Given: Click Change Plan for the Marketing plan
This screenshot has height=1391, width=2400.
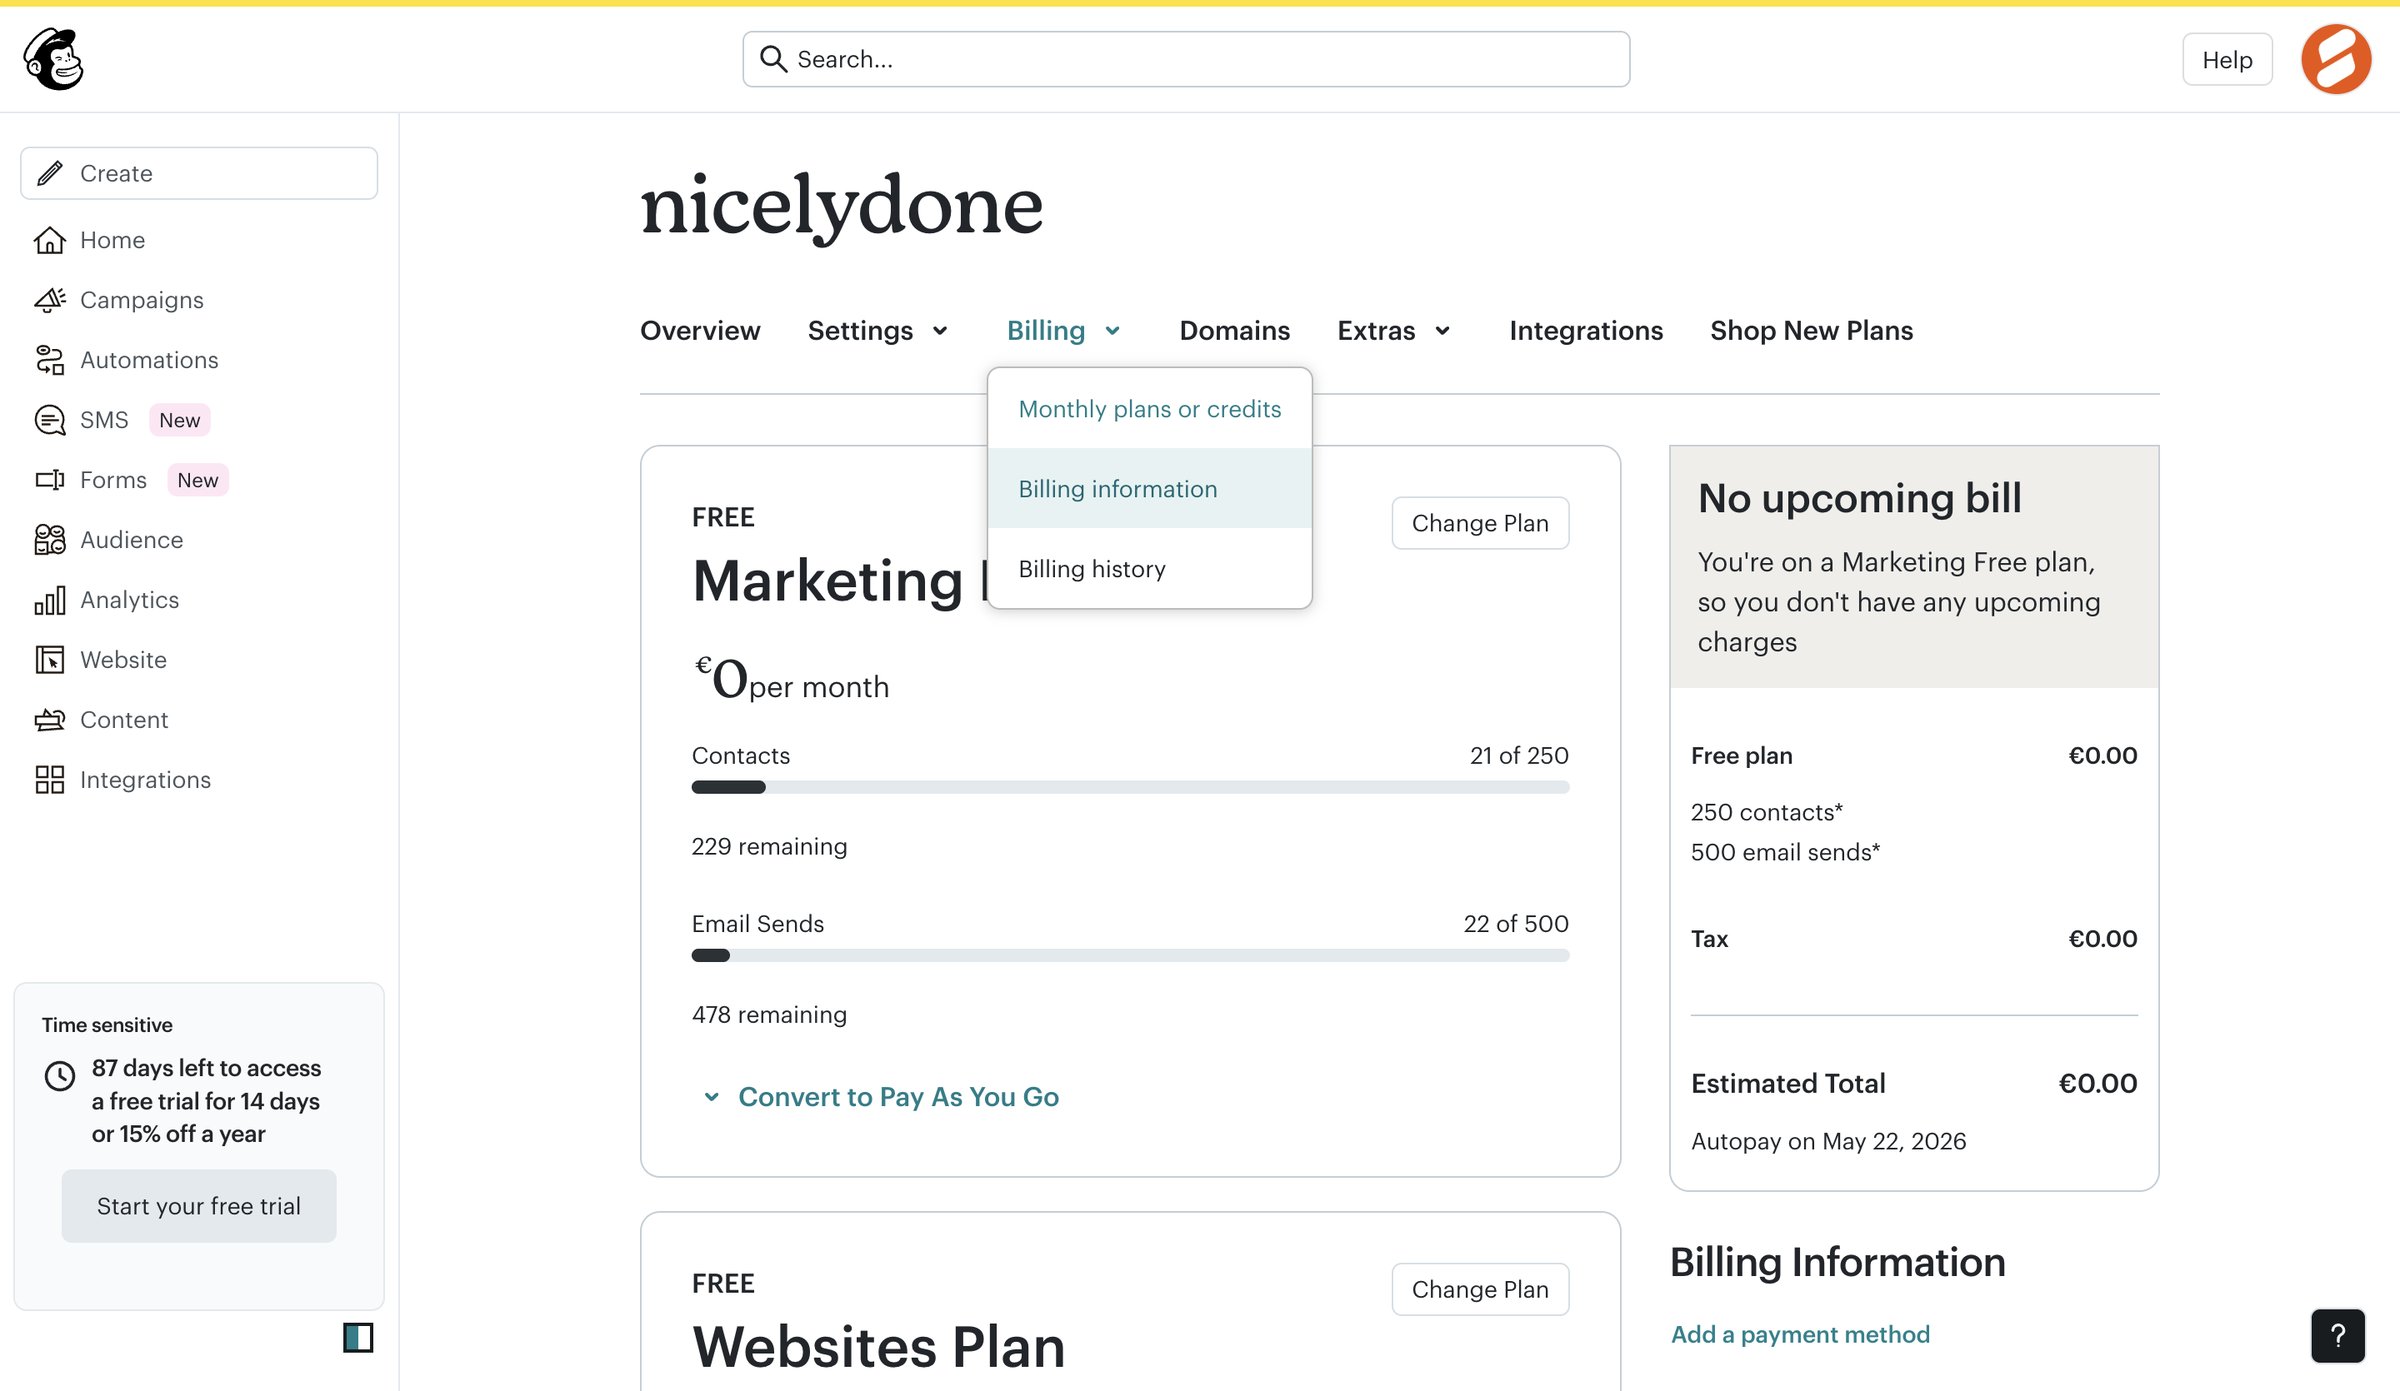Looking at the screenshot, I should [1480, 523].
